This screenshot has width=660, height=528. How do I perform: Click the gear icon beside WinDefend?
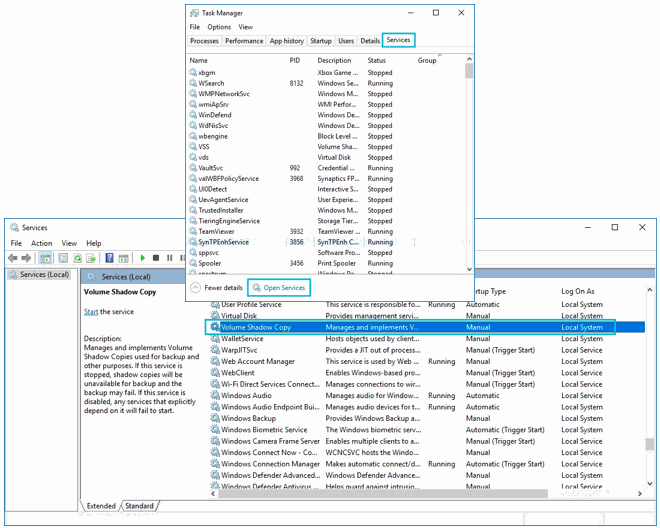pos(193,115)
